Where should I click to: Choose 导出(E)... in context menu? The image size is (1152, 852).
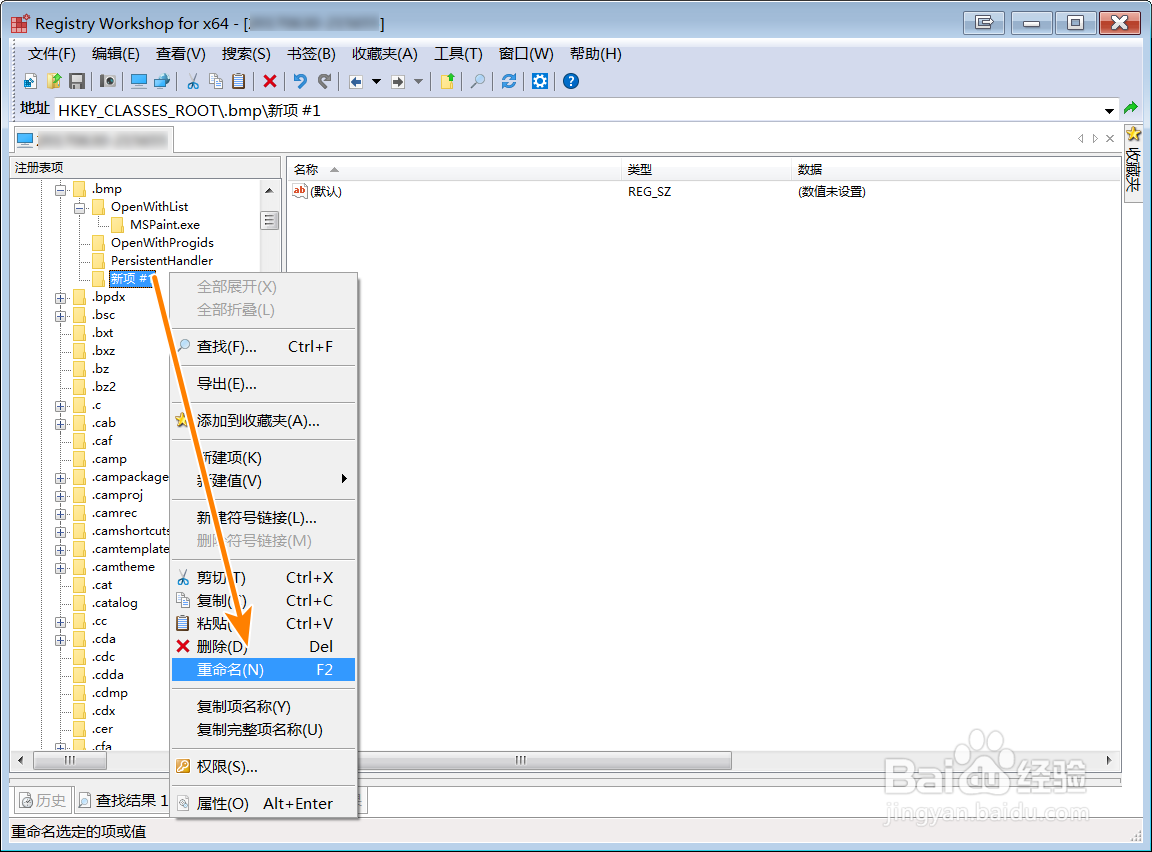pos(263,384)
